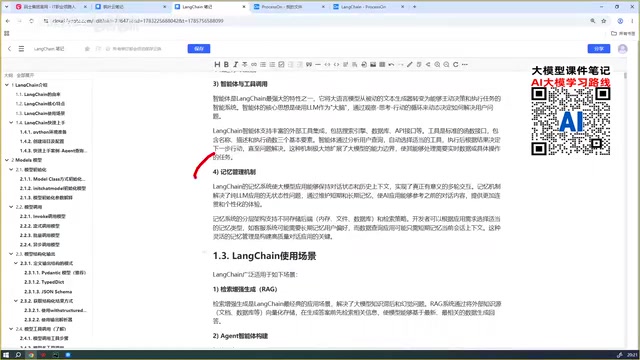Open outline entry '2.3.1.3. JSON Schema'
The height and width of the screenshot is (360, 640).
click(48, 291)
